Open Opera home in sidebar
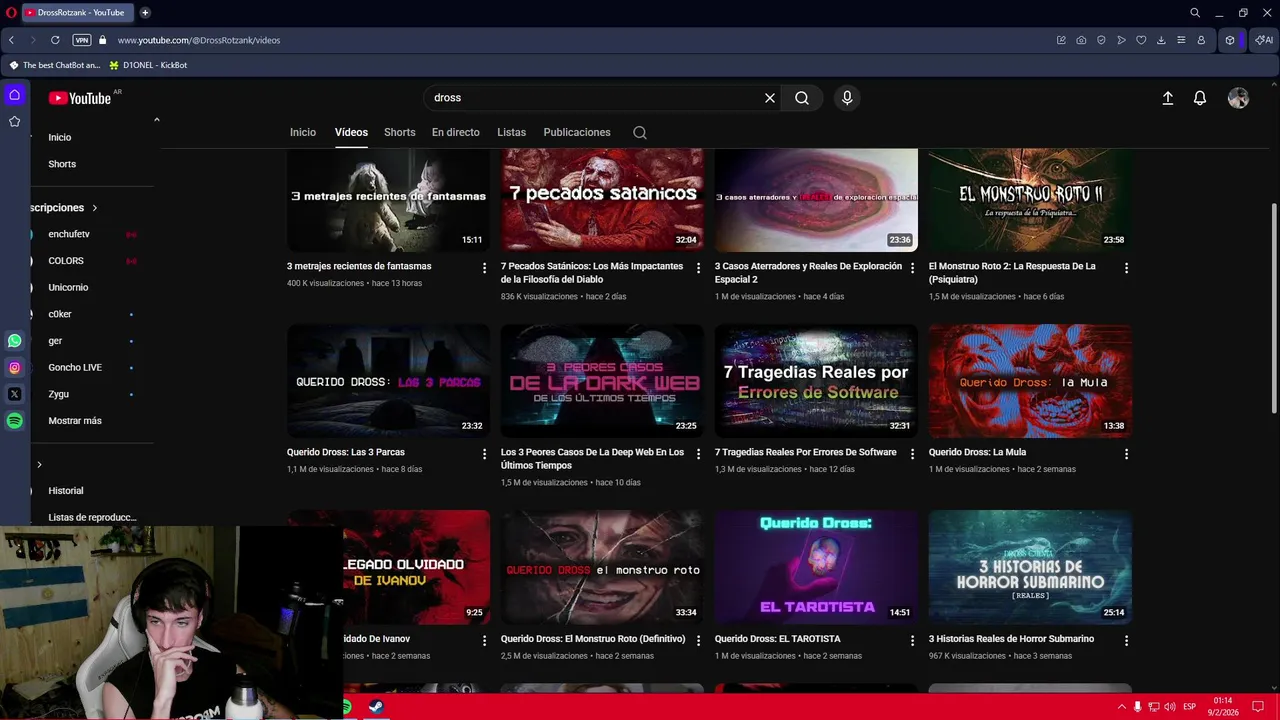Screen dimensions: 1280x720 pos(14,95)
